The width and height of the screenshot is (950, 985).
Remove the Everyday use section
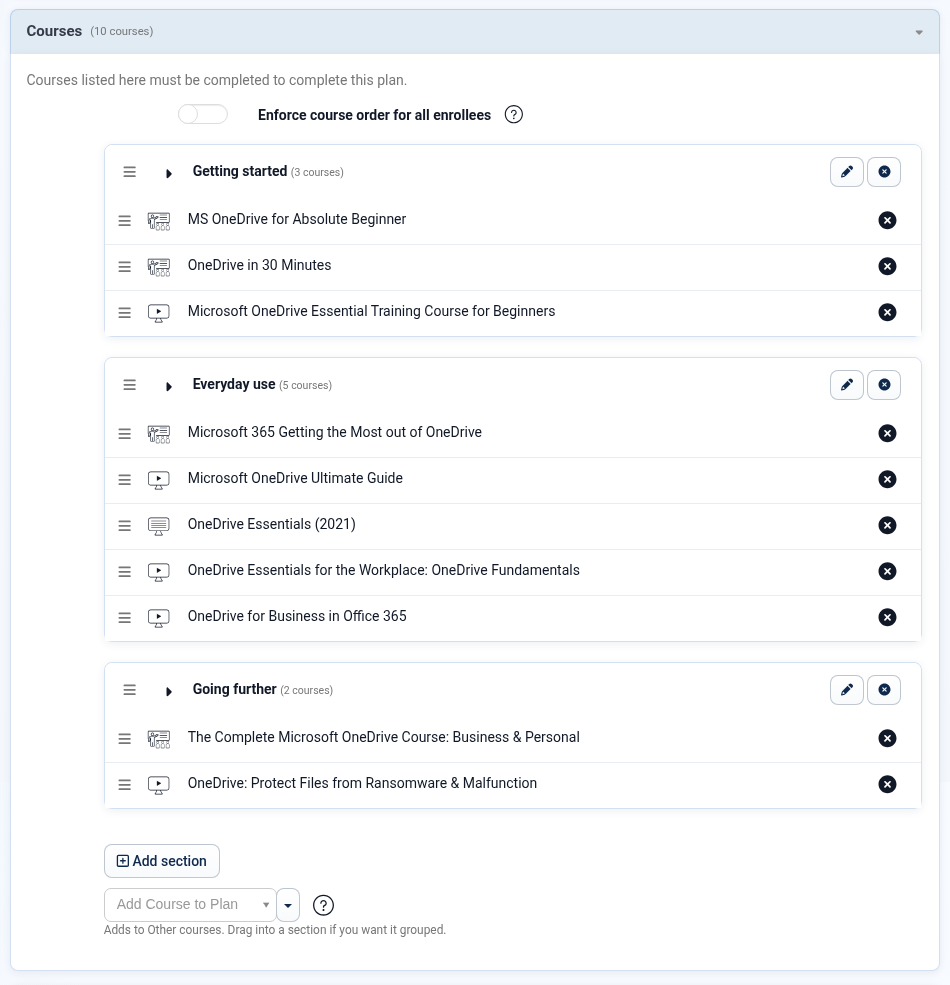tap(883, 385)
